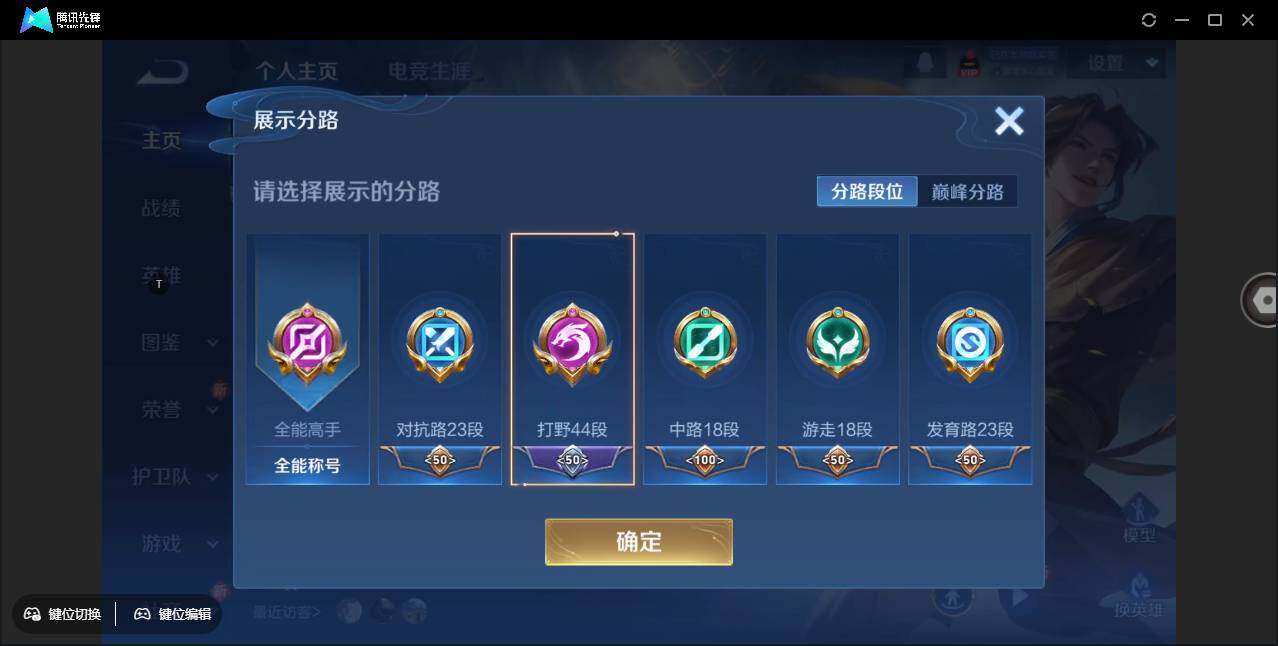
Task: Open the 个人主页 tab
Action: click(297, 72)
